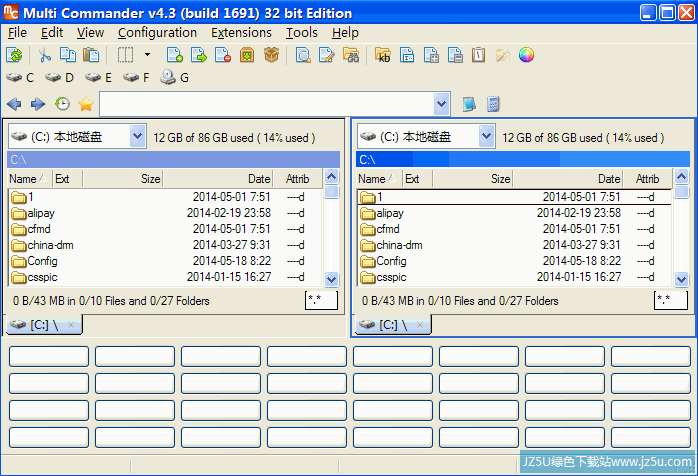Expand left panel drive selector dropdown
Image resolution: width=698 pixels, height=476 pixels.
click(x=138, y=136)
